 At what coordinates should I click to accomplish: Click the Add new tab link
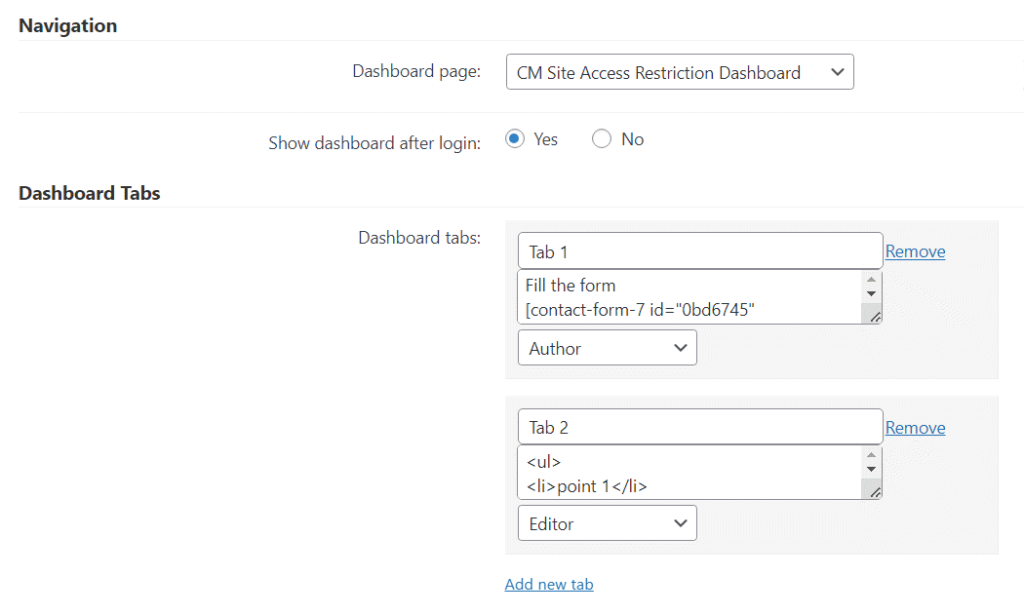pos(549,585)
